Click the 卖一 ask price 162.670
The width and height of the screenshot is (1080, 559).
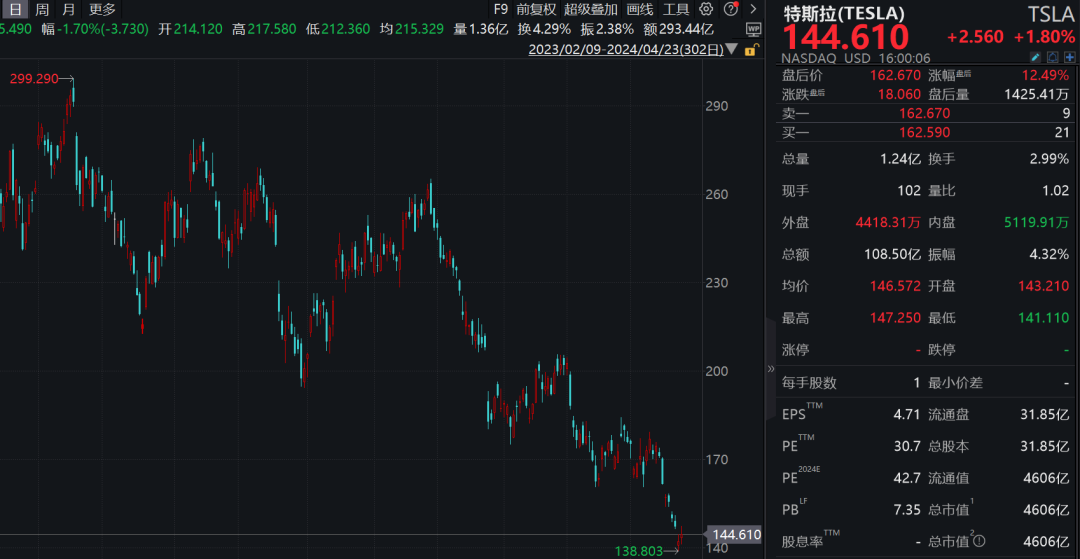(x=924, y=114)
